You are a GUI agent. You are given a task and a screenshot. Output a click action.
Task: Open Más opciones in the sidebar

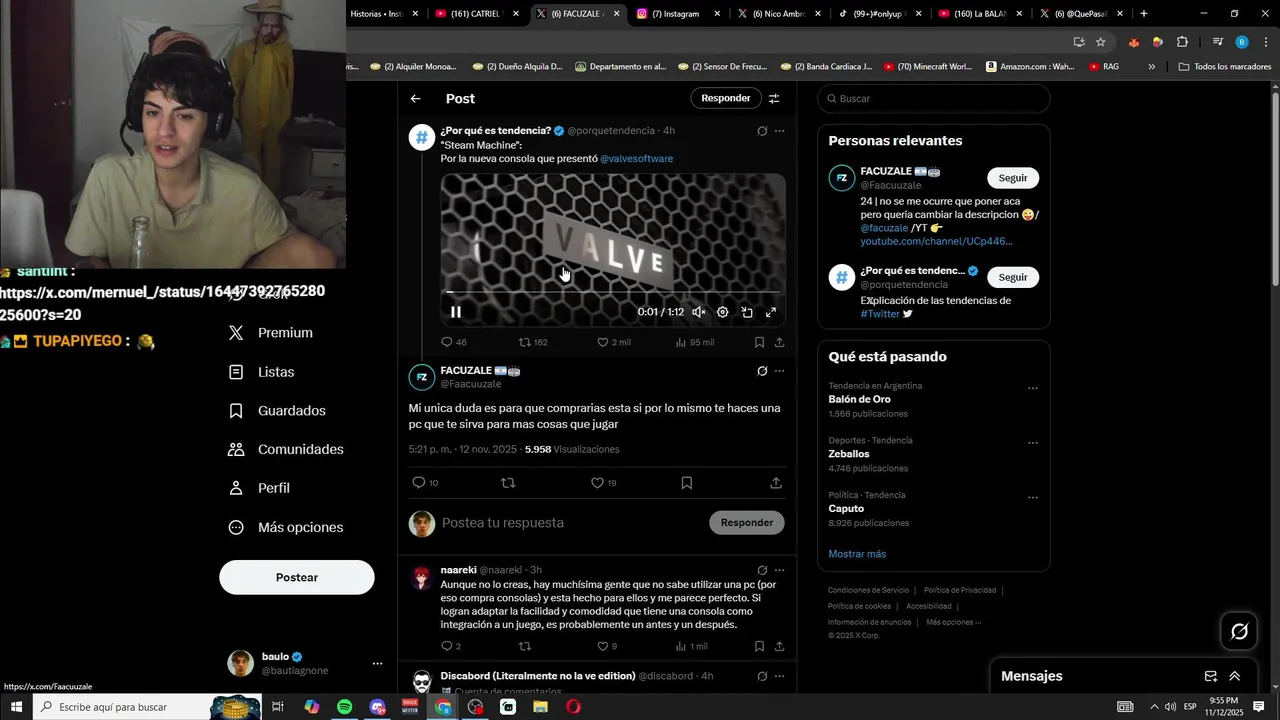287,527
